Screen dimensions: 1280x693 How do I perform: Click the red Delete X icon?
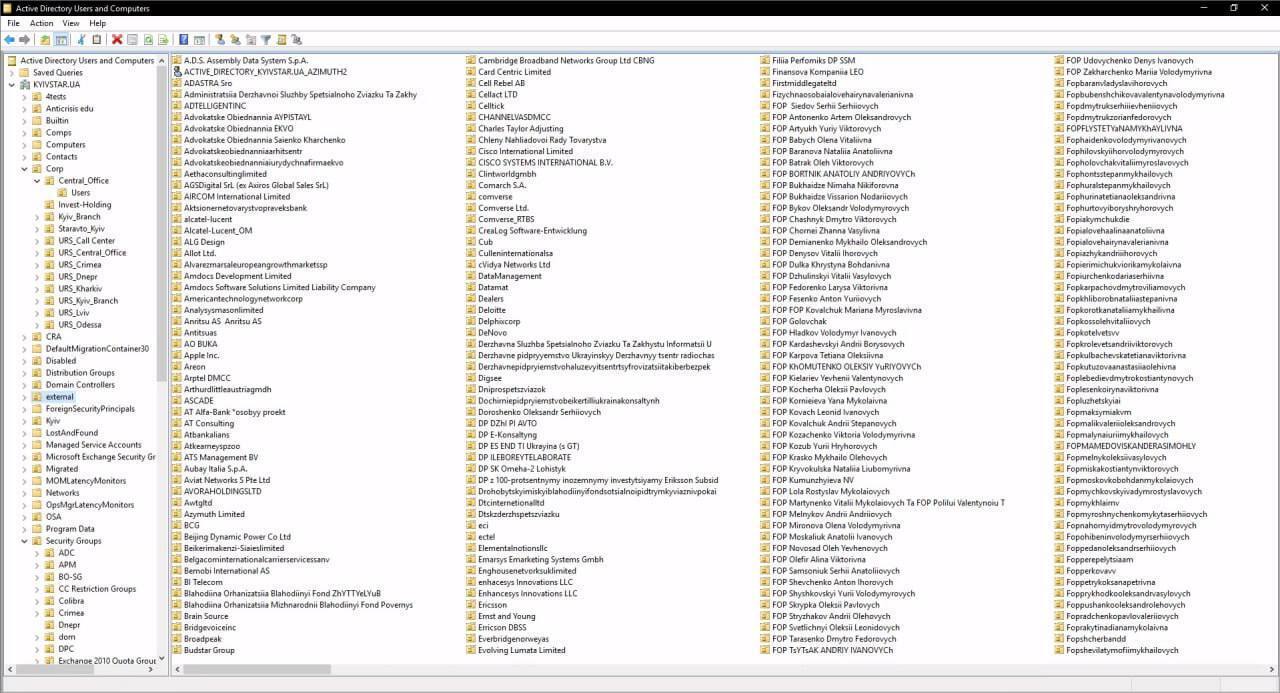[x=117, y=40]
